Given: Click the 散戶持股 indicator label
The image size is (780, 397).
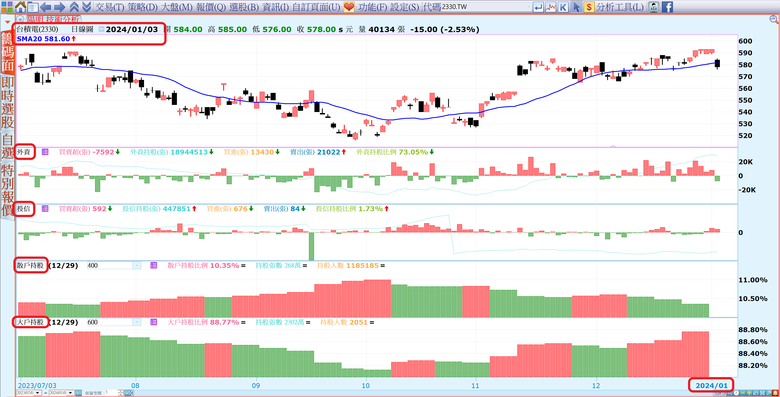Looking at the screenshot, I should coord(30,265).
